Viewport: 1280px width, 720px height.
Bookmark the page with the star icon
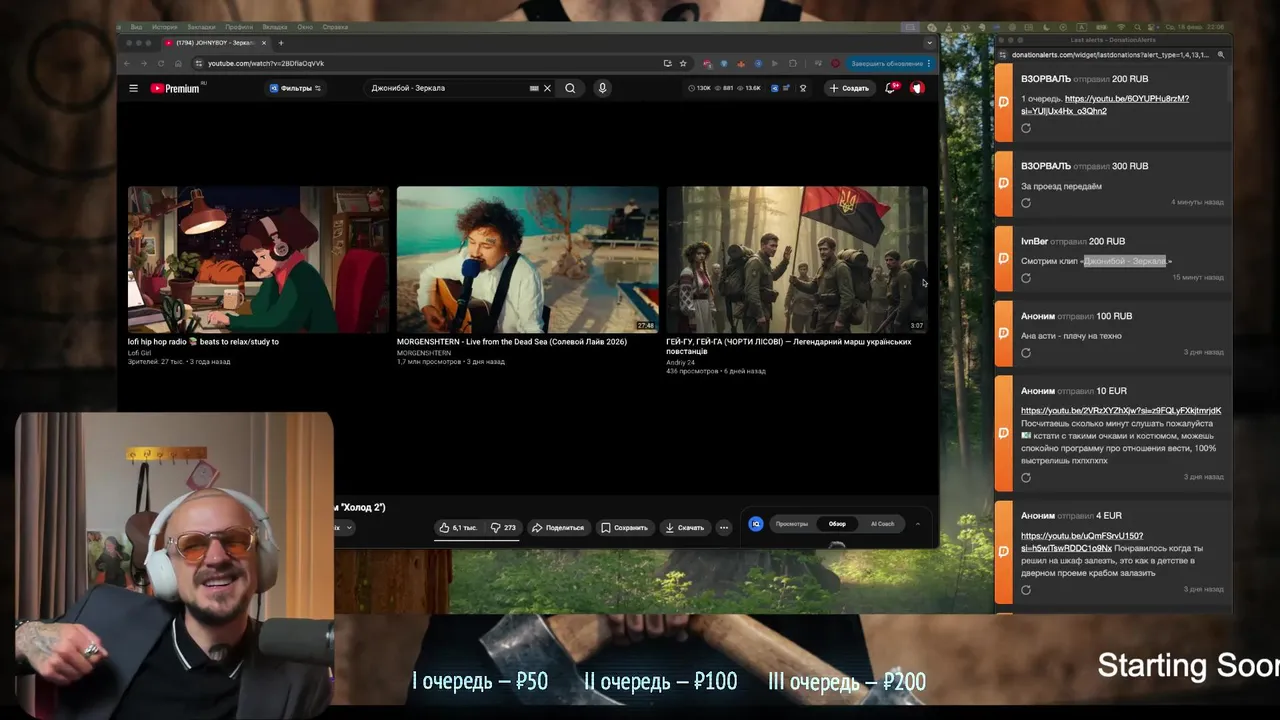683,63
